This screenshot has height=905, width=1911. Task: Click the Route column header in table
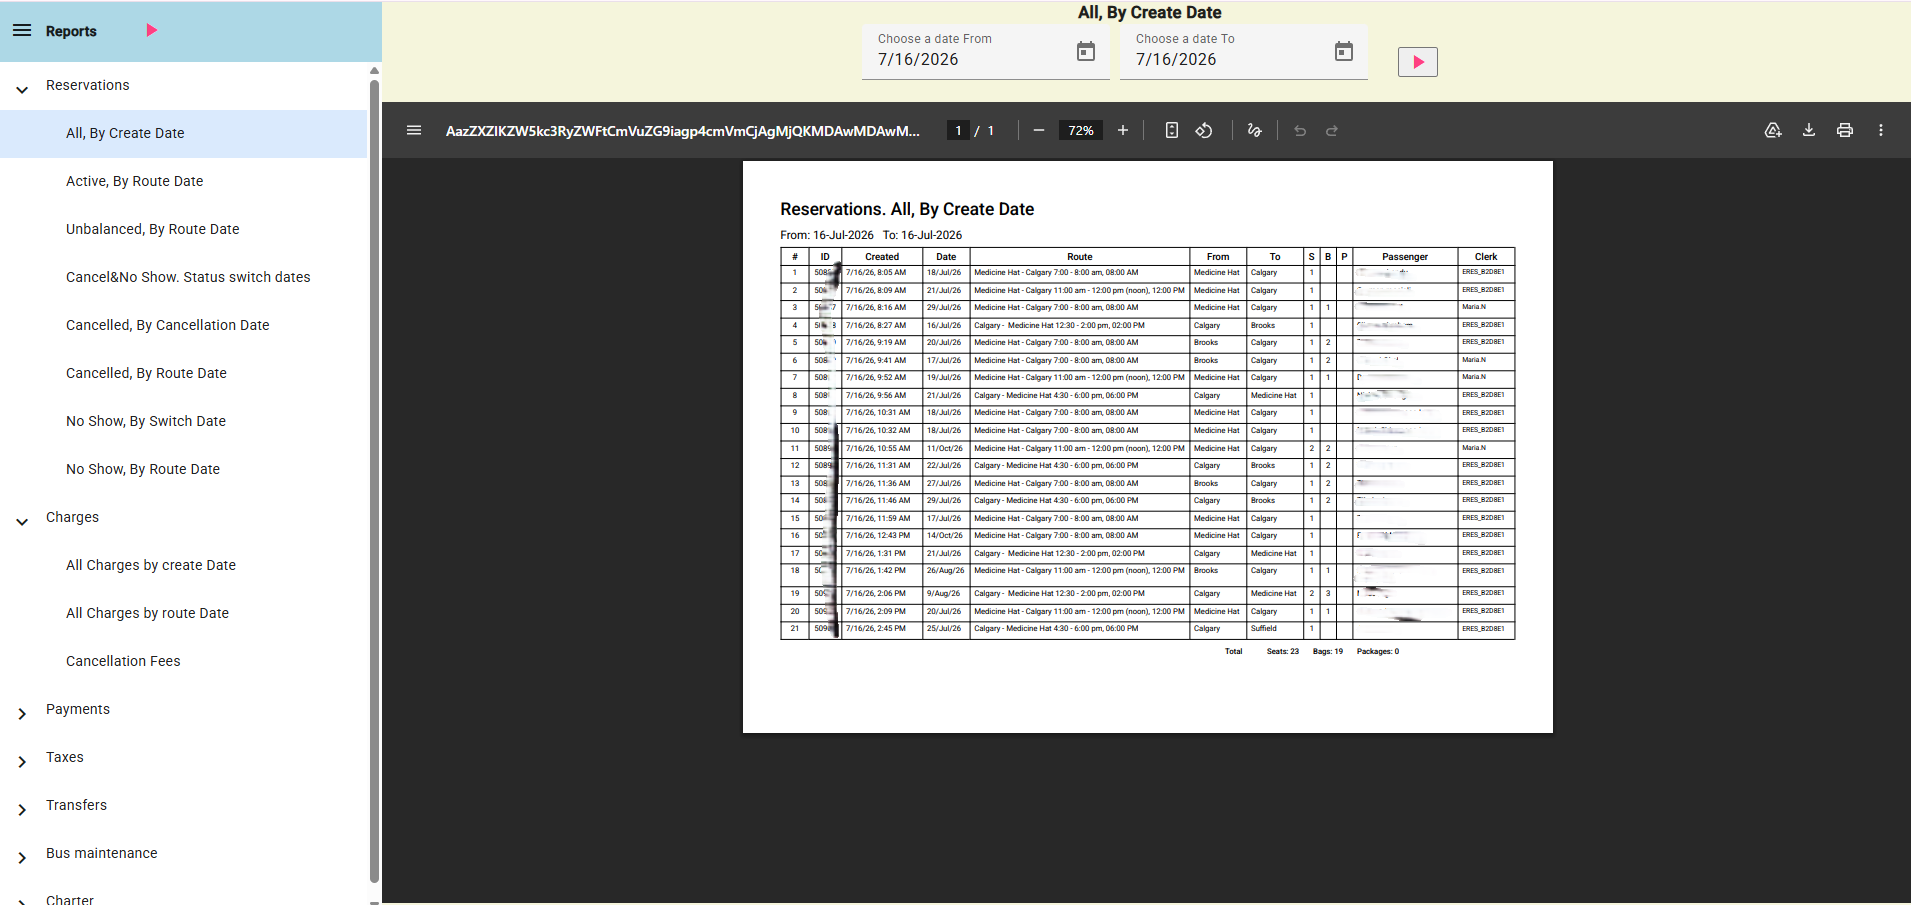point(1079,257)
